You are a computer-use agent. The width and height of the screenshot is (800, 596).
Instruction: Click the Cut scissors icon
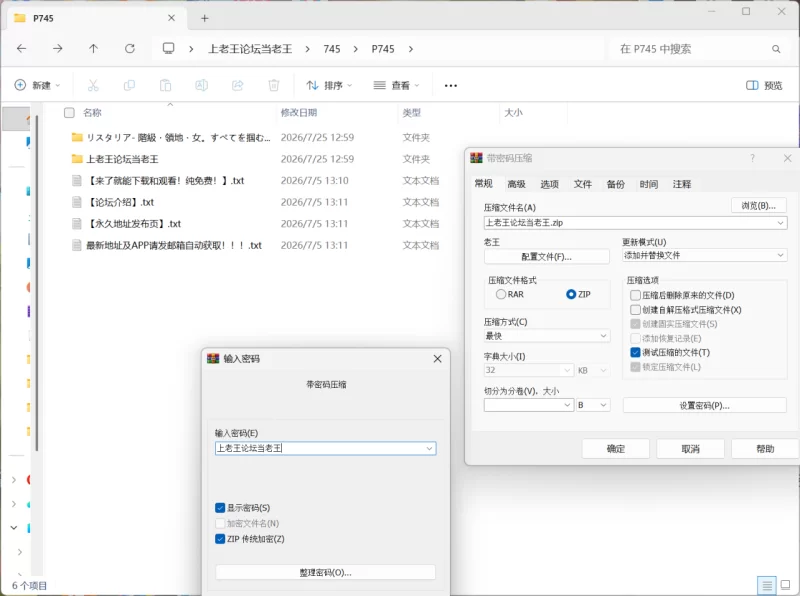[x=93, y=85]
